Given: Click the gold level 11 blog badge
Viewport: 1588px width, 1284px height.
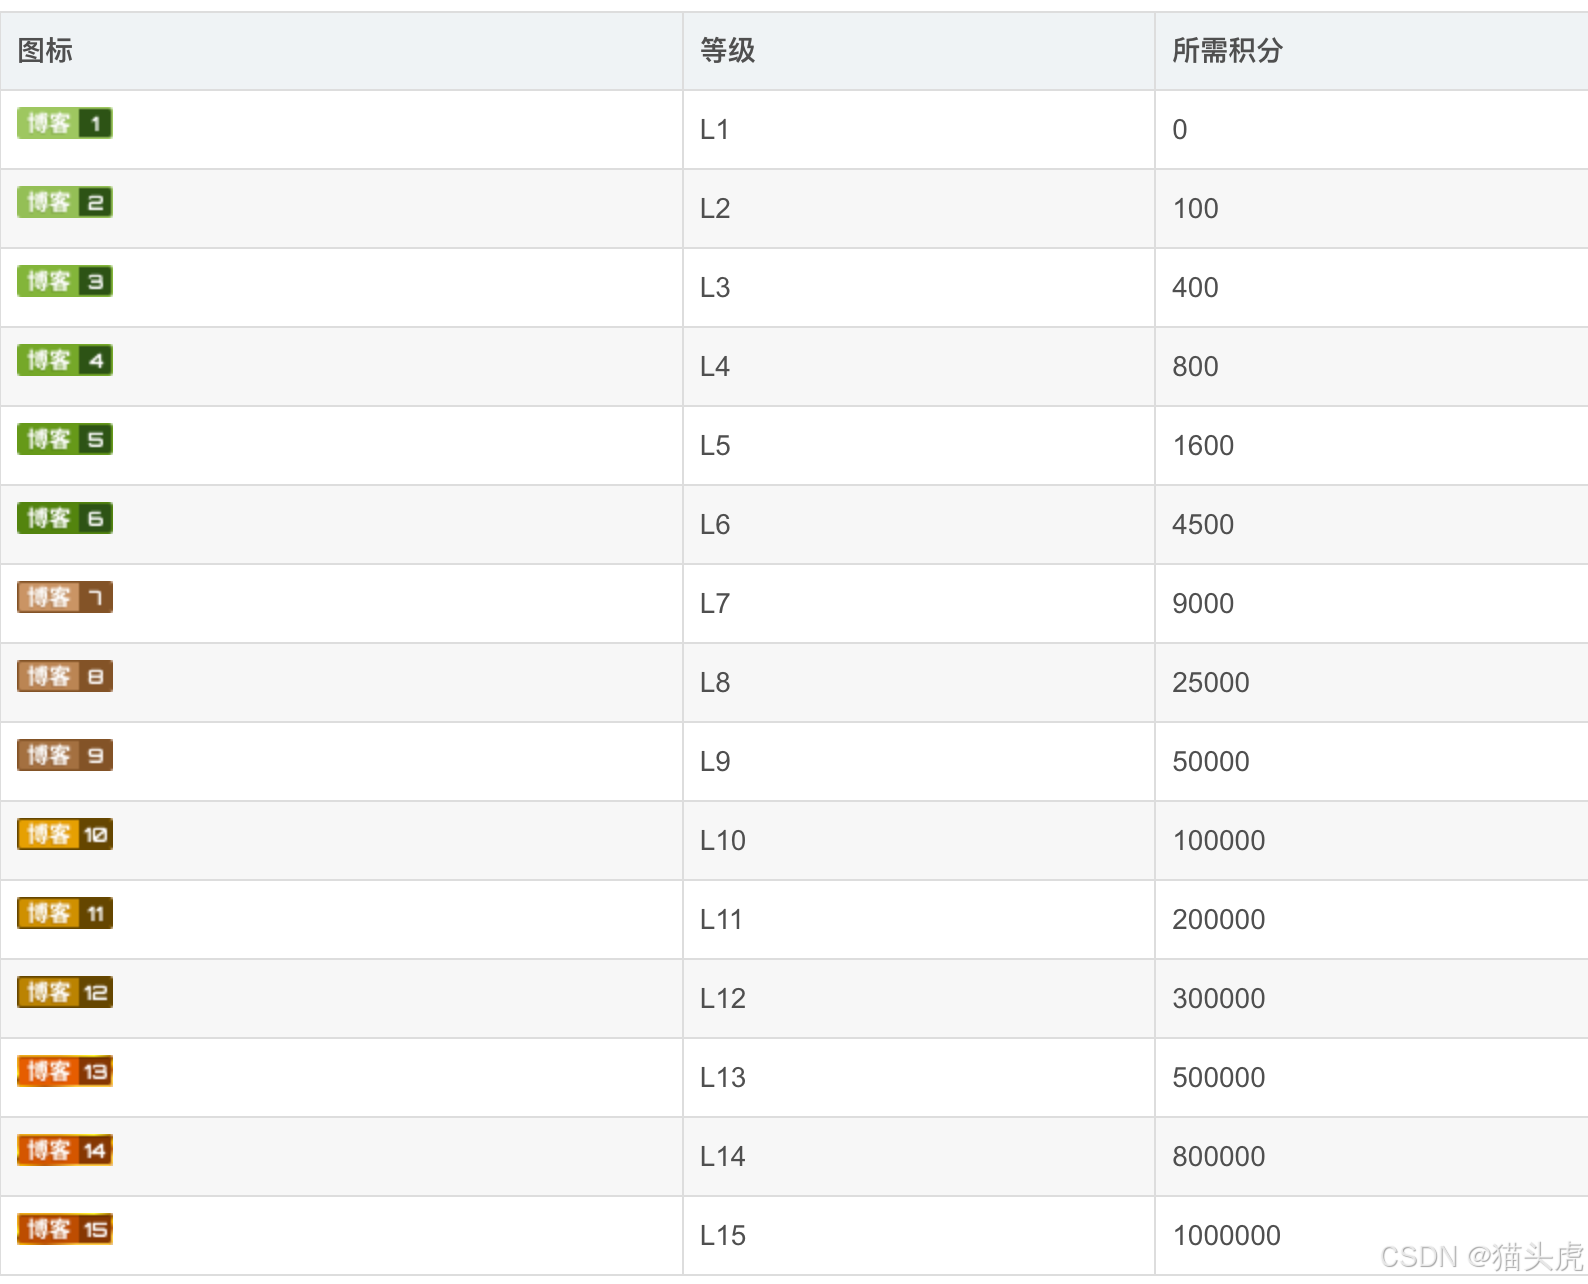Looking at the screenshot, I should click(x=65, y=913).
